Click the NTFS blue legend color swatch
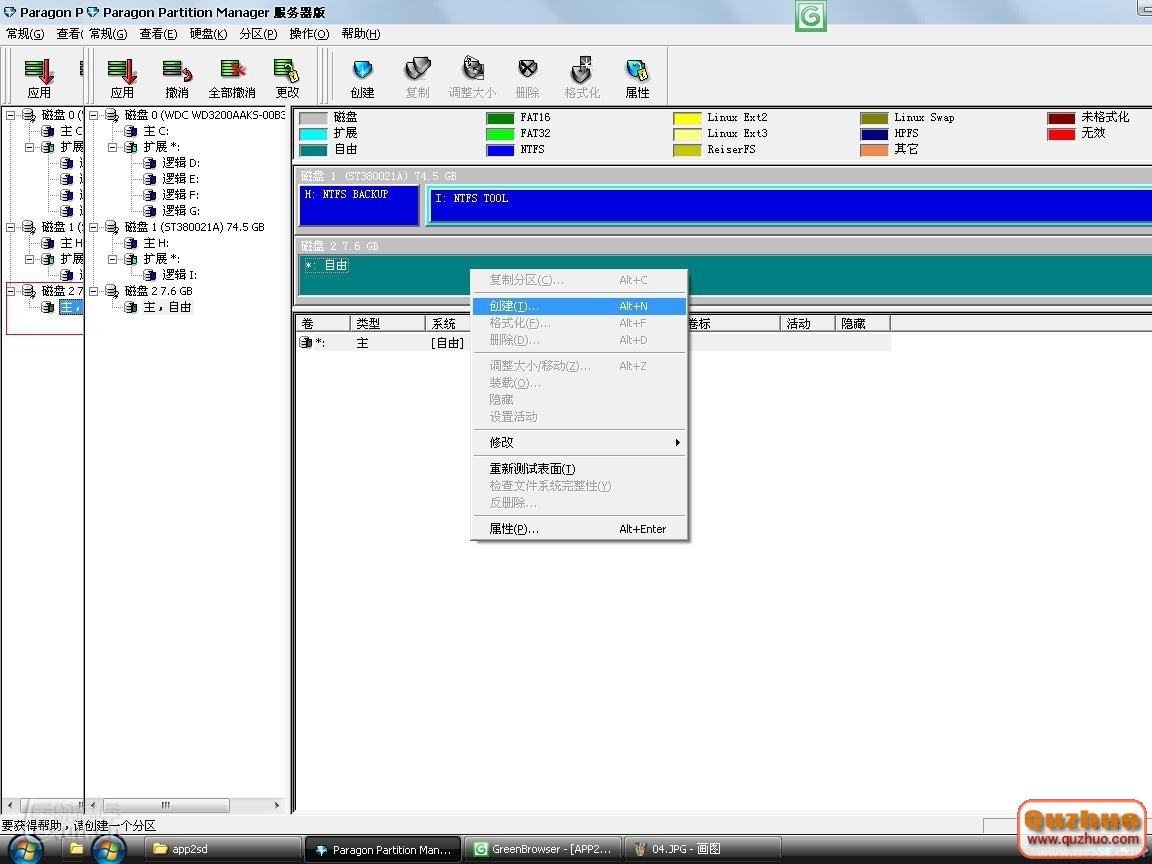 [500, 150]
